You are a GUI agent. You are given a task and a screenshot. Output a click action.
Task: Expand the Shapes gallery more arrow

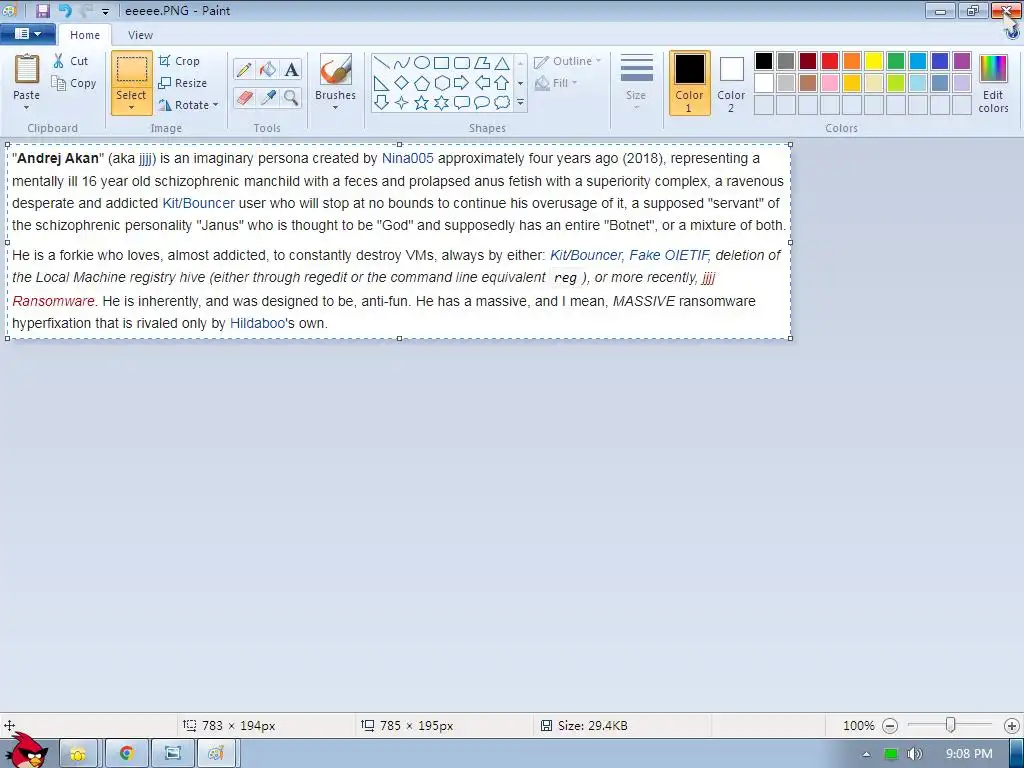click(520, 103)
